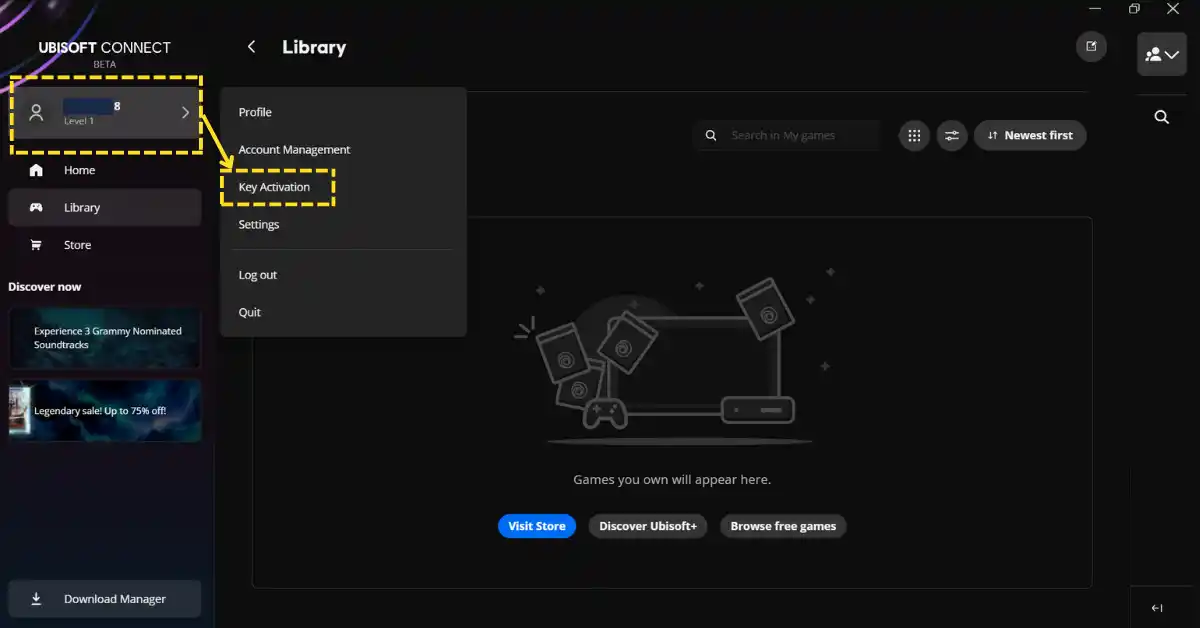1200x628 pixels.
Task: Switch to grid view of games
Action: click(x=913, y=135)
